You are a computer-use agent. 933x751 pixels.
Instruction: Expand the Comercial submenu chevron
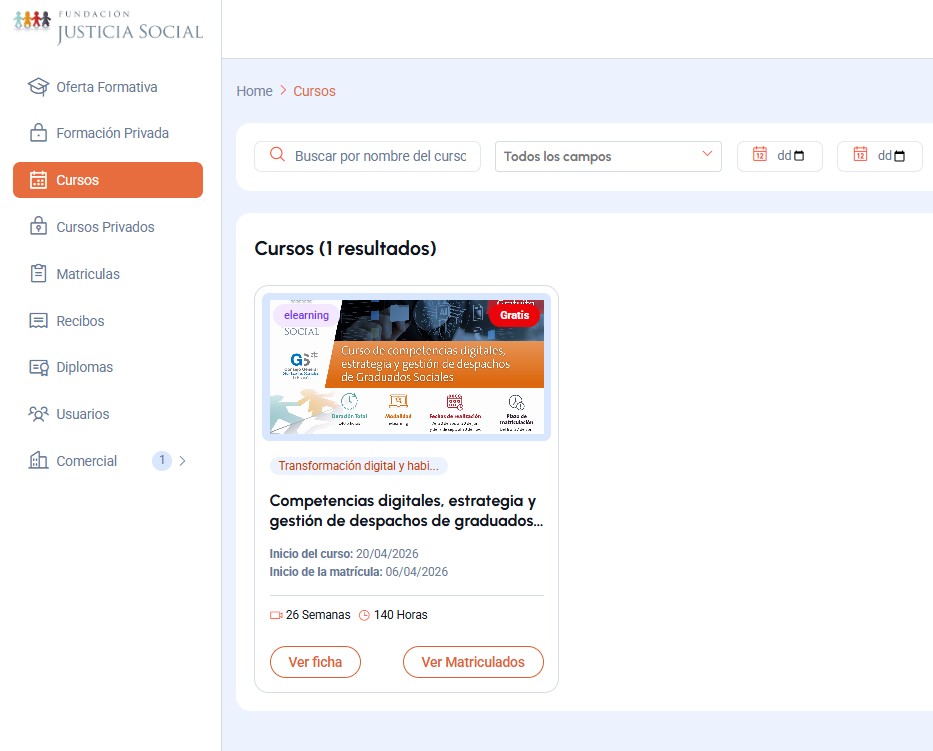point(183,461)
